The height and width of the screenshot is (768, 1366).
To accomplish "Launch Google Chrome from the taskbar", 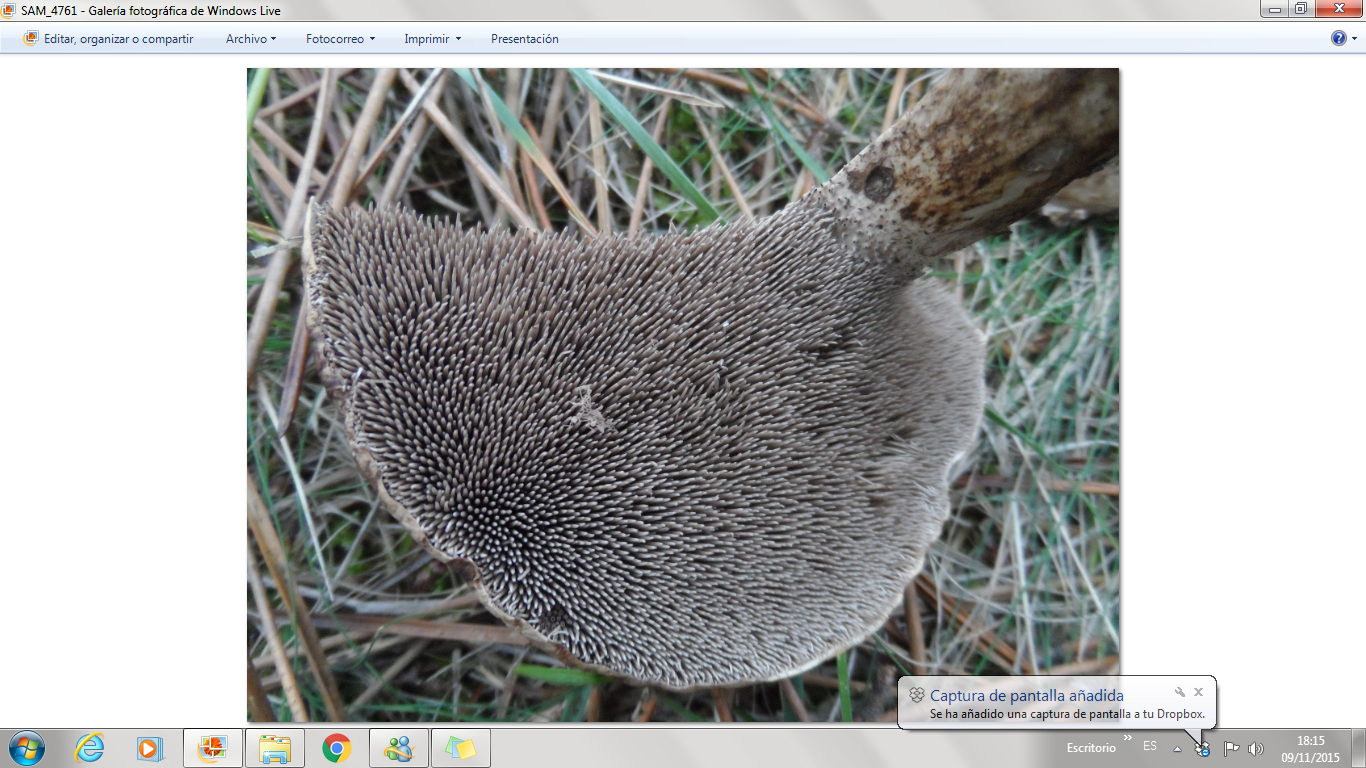I will click(337, 748).
